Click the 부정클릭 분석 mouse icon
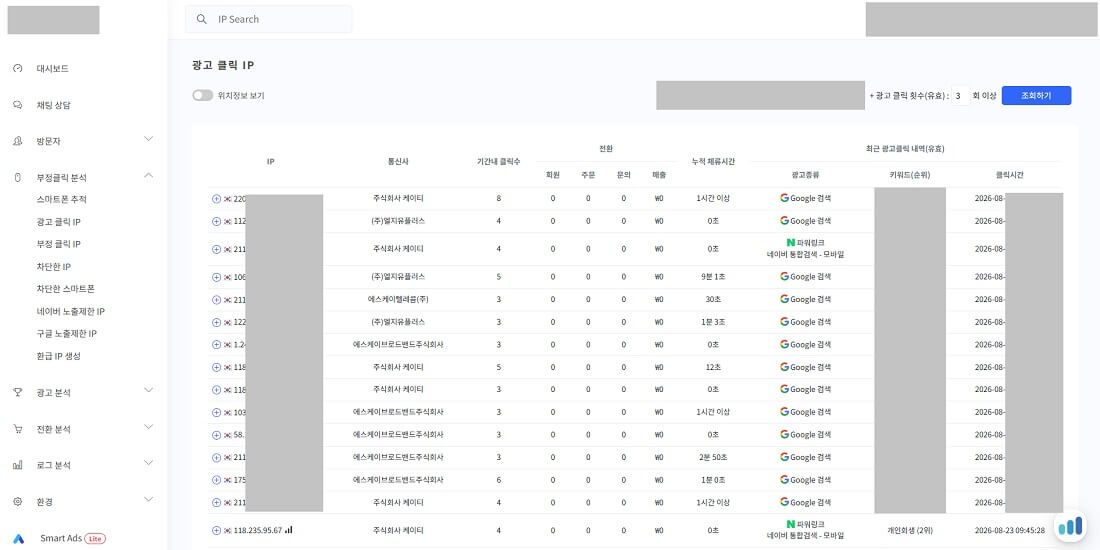This screenshot has height=550, width=1100. 18,177
